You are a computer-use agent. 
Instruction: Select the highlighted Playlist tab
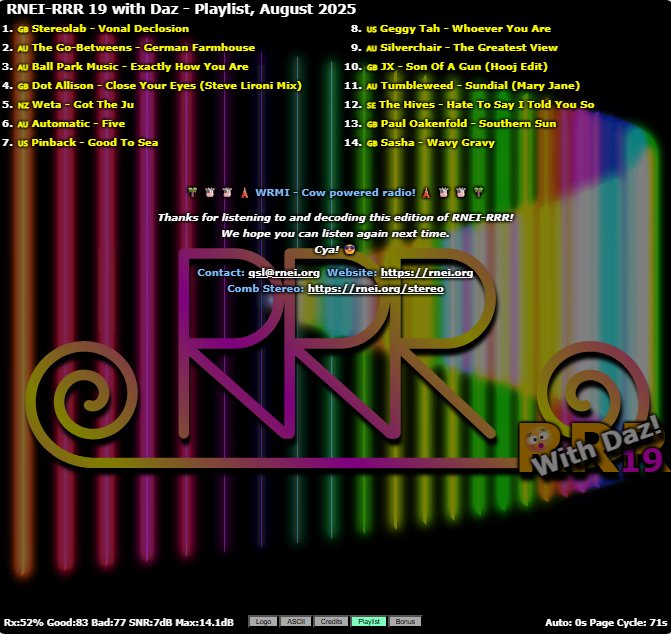pos(369,621)
